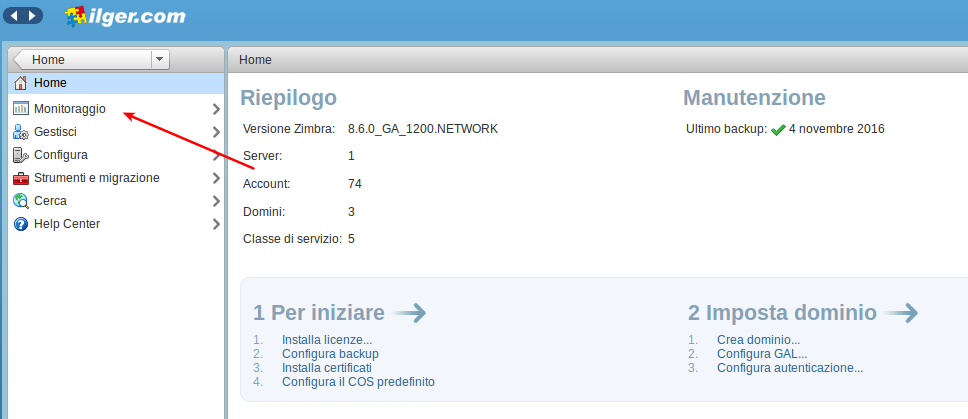Open Configura il COS predefinito link
This screenshot has height=419, width=968.
[x=358, y=382]
